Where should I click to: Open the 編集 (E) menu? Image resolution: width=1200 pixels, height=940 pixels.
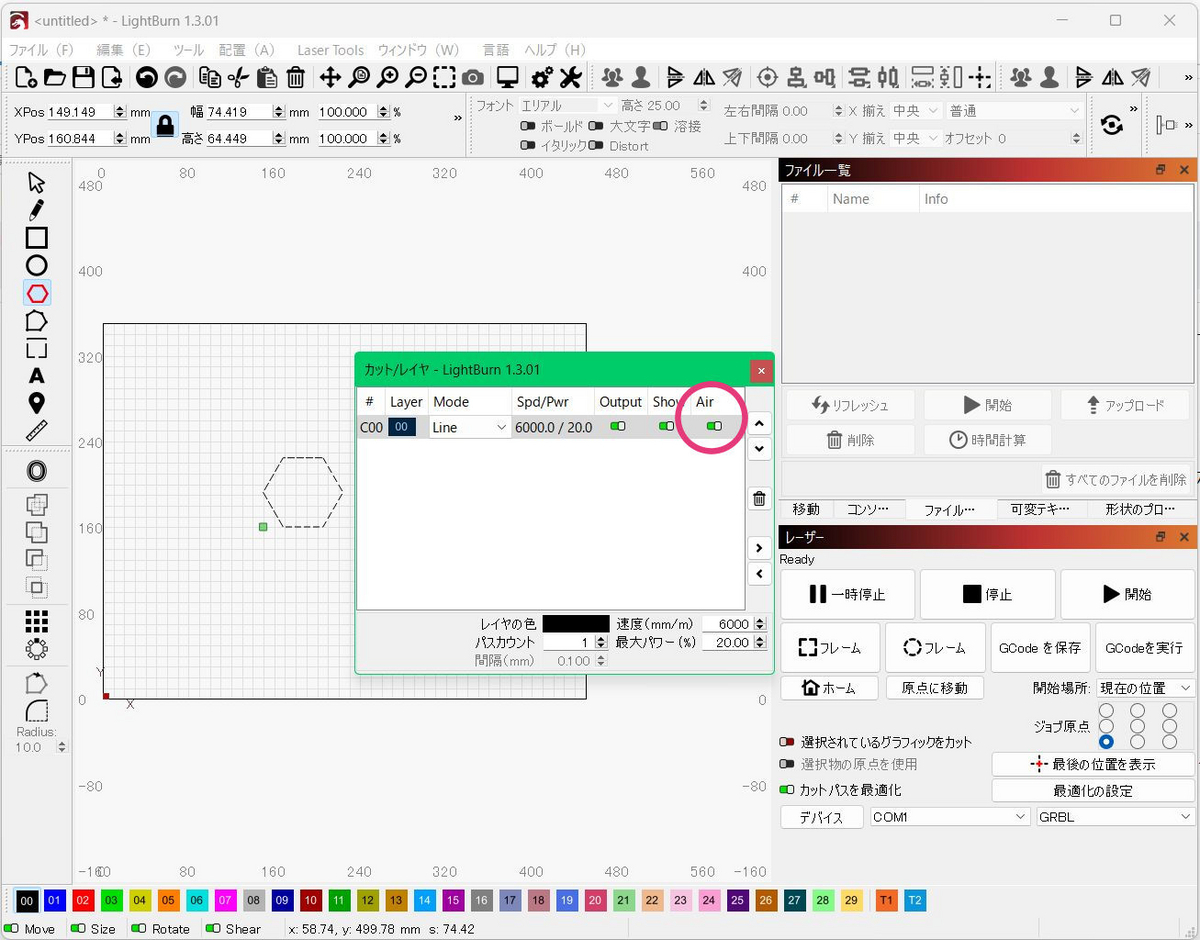[x=124, y=50]
